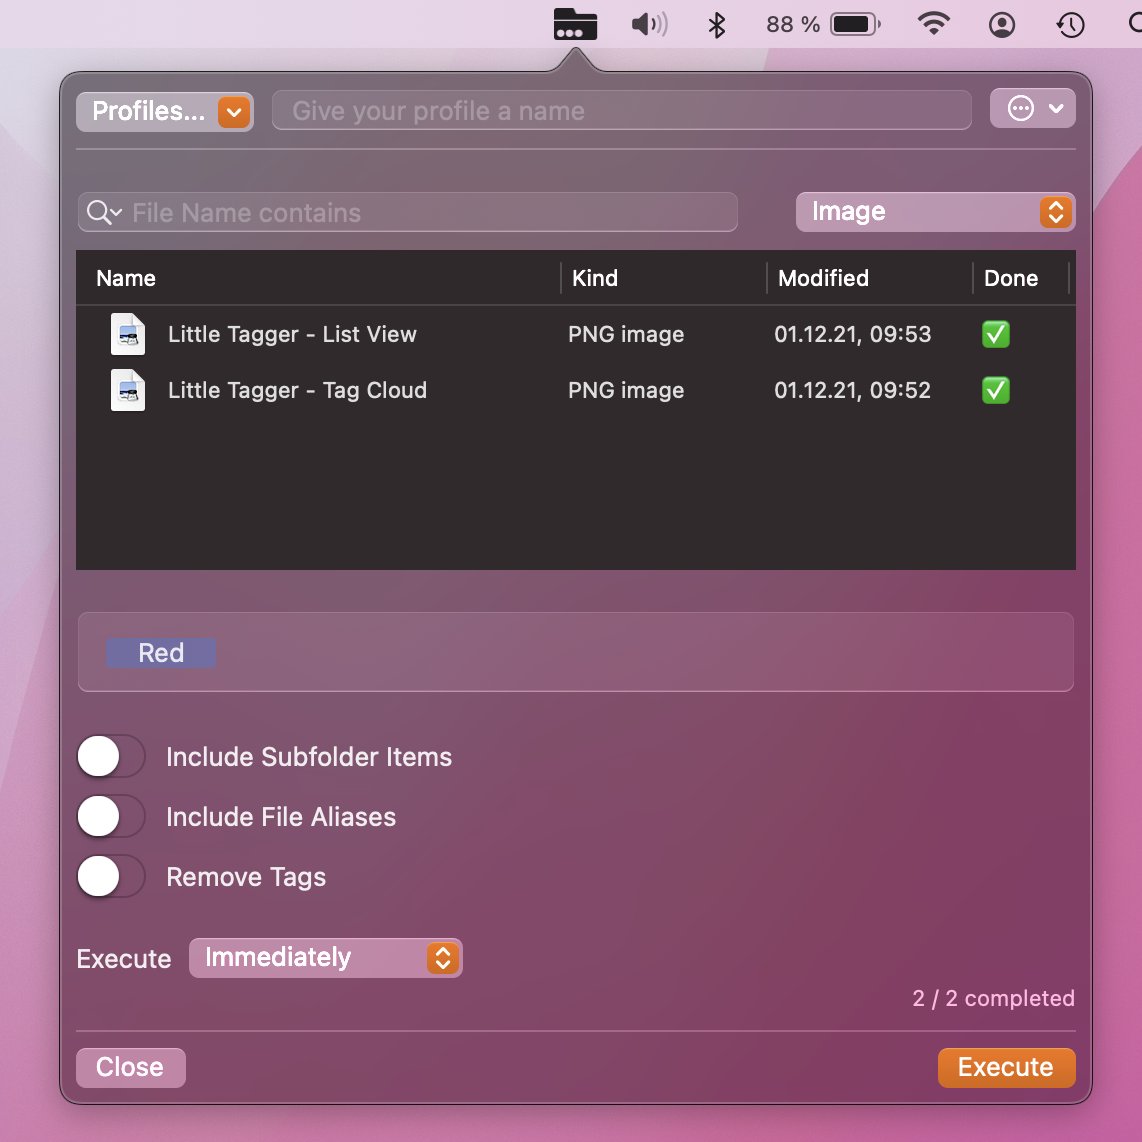Click the user account menu bar icon
This screenshot has height=1142, width=1142.
pos(1001,25)
